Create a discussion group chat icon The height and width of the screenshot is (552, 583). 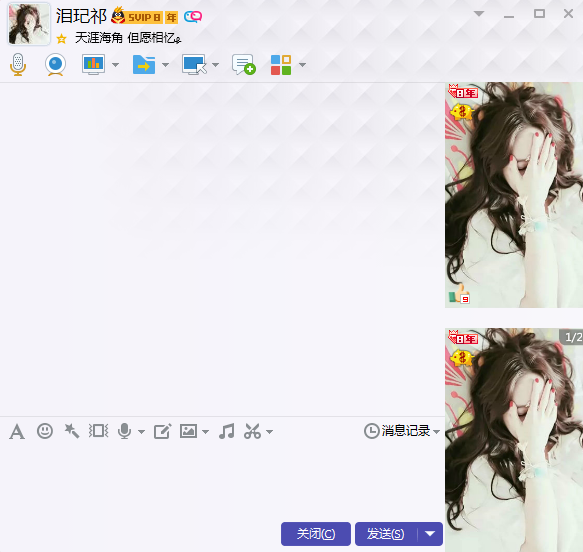point(244,65)
